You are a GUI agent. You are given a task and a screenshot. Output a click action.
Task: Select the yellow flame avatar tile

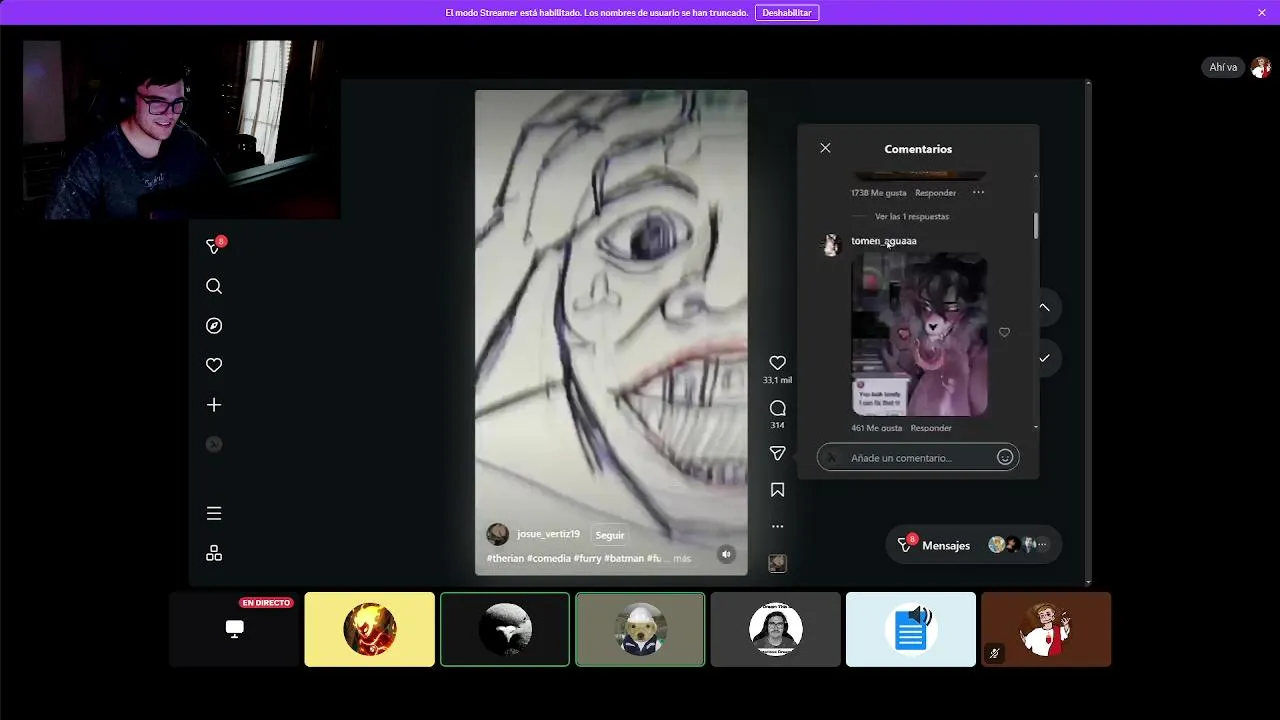[x=370, y=629]
